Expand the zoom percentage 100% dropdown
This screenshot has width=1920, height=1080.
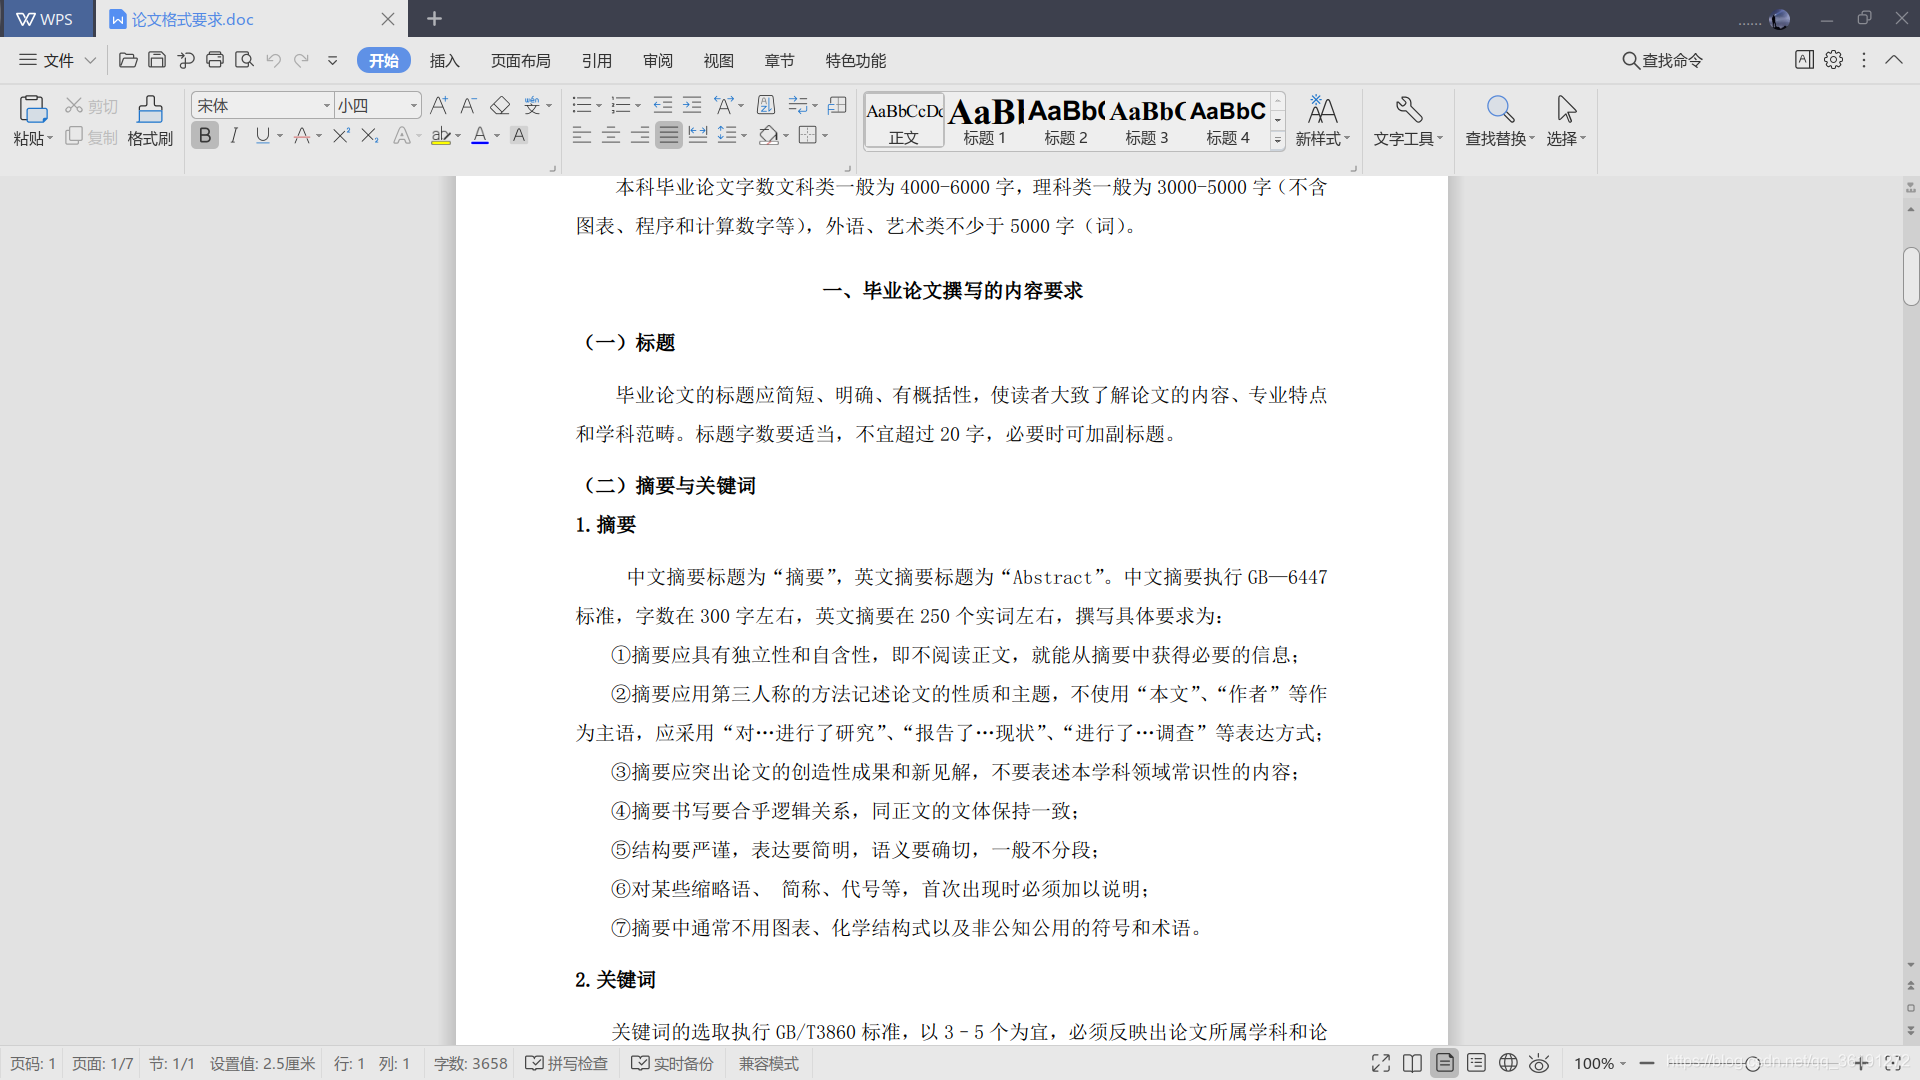[x=1600, y=1063]
